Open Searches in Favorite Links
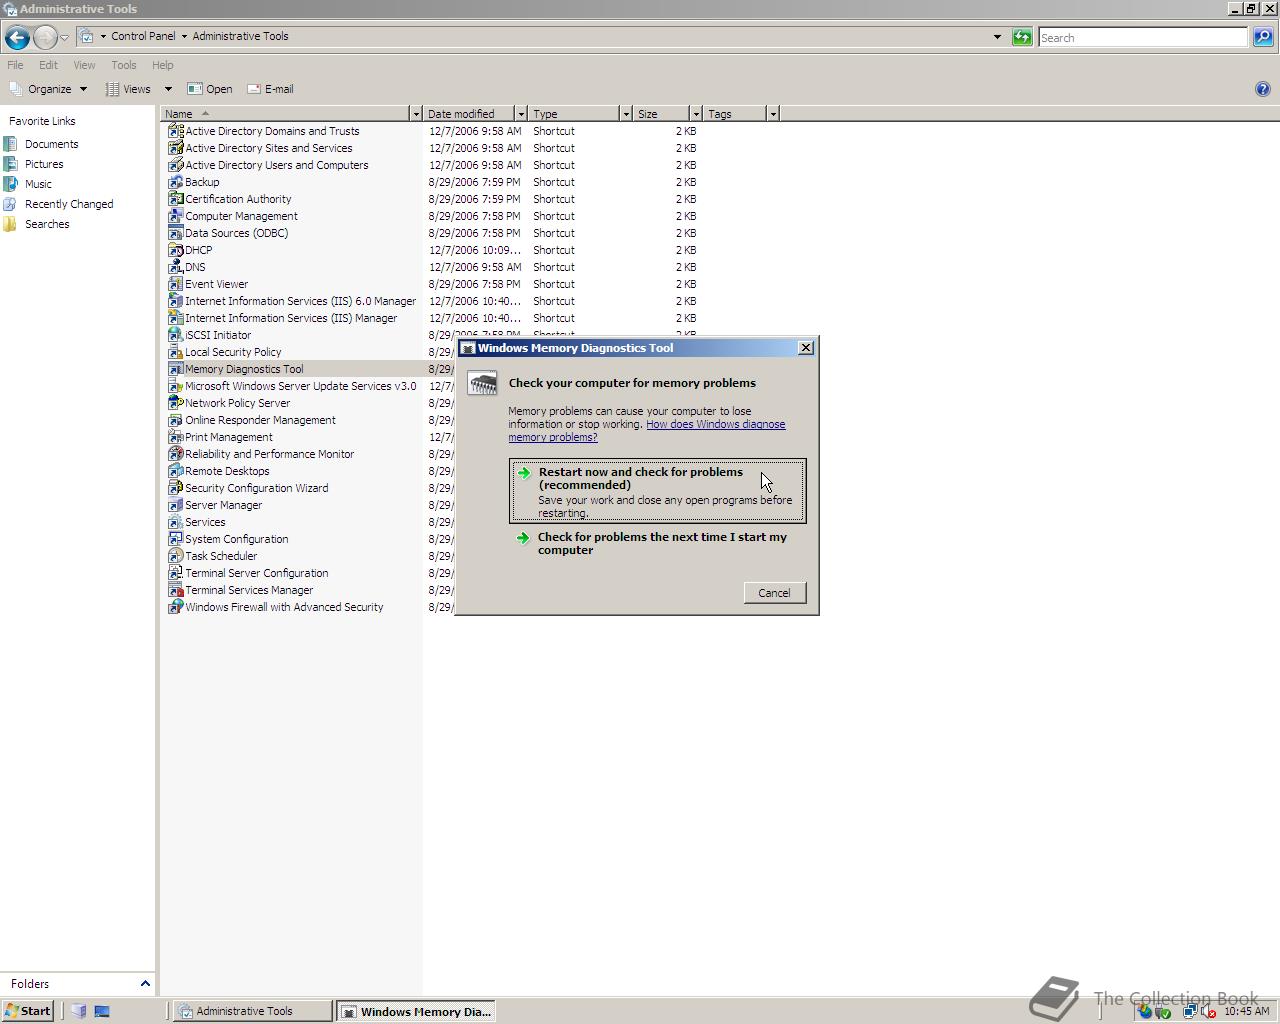Image resolution: width=1280 pixels, height=1024 pixels. [47, 224]
